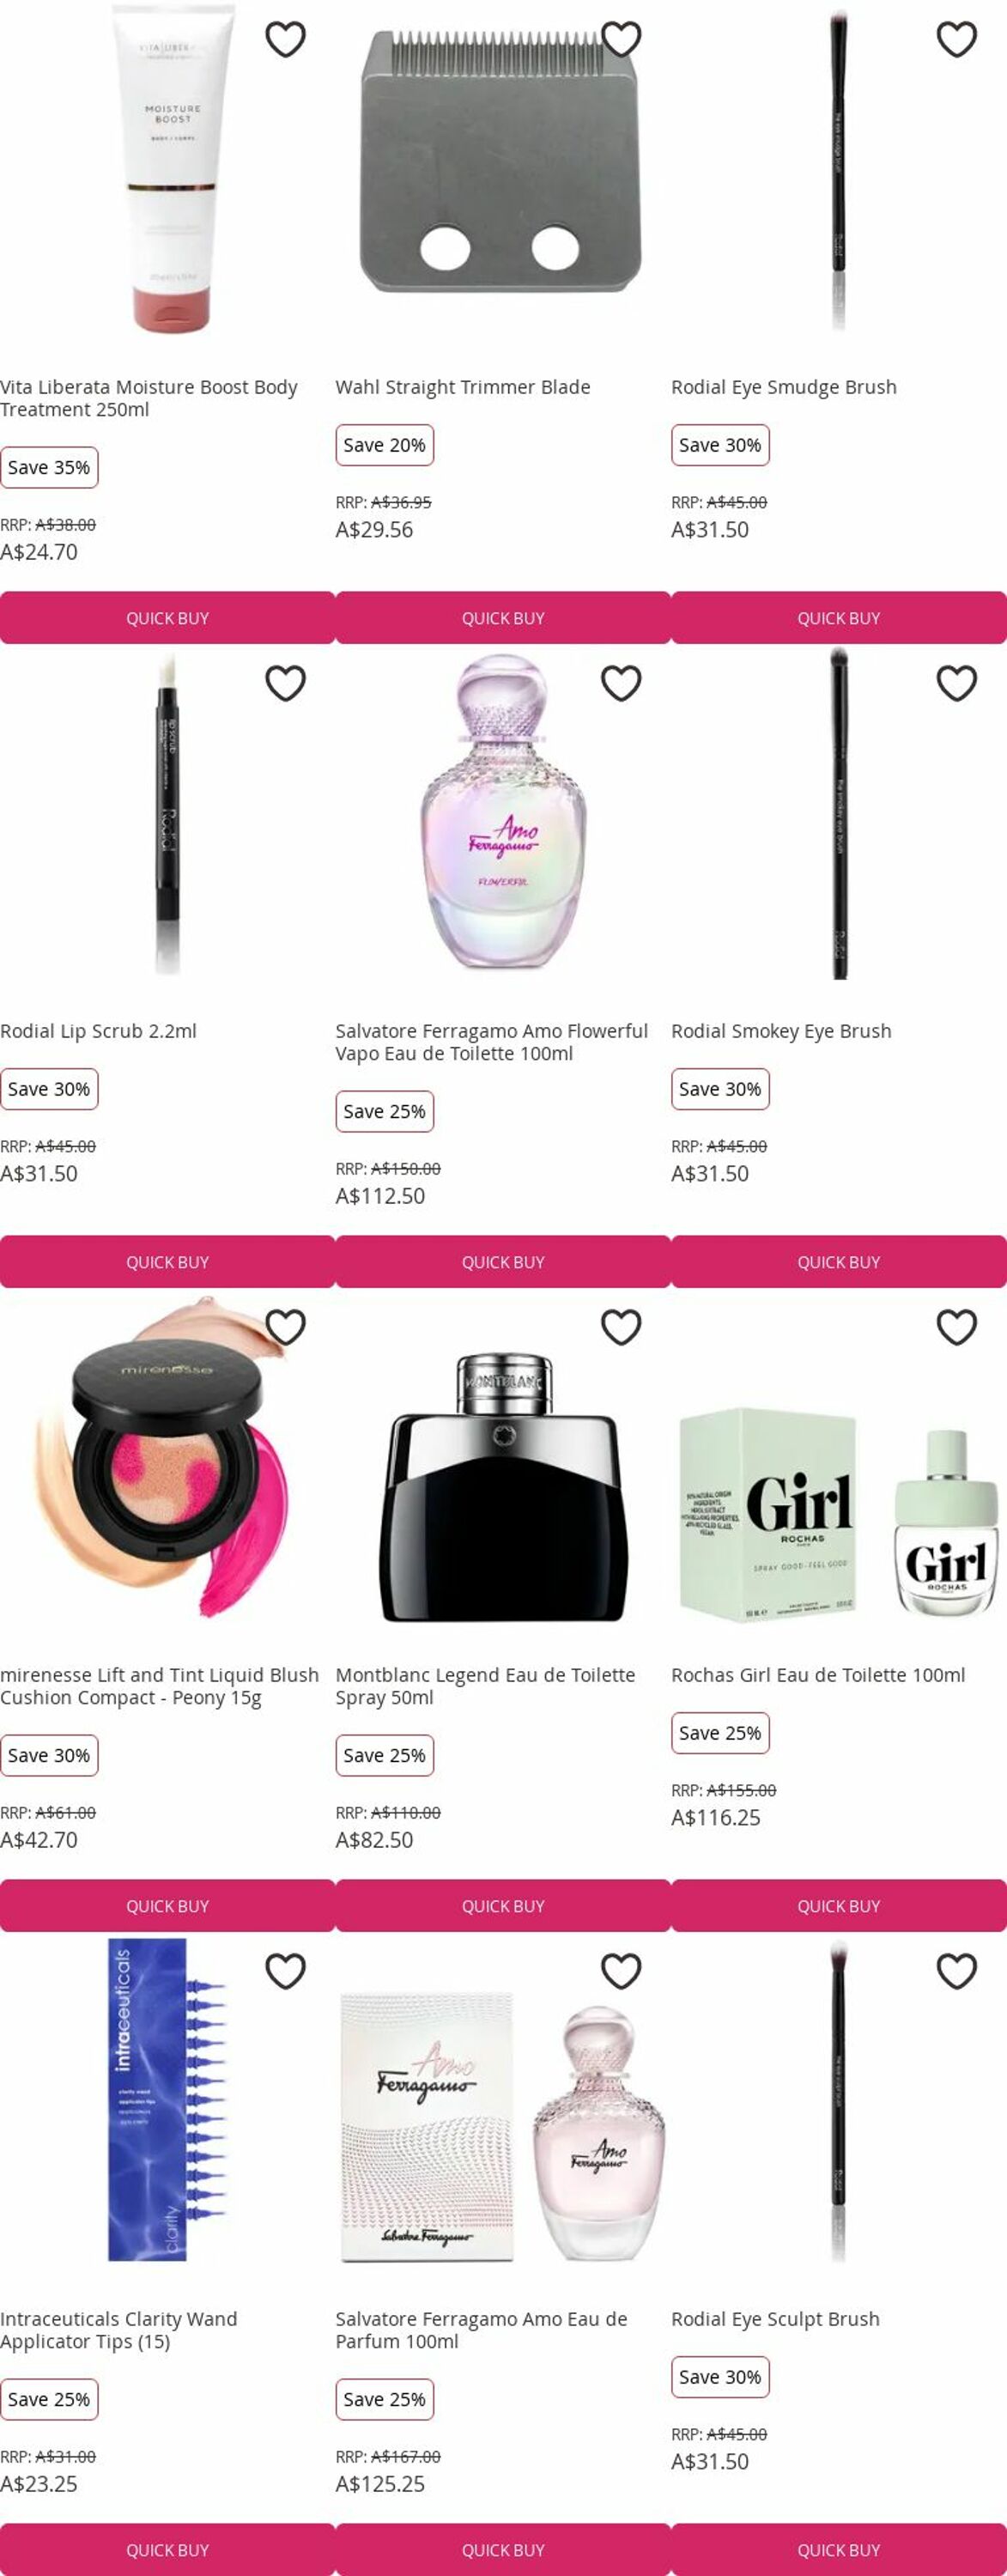This screenshot has height=2576, width=1007.
Task: Favorite Intraceuticals Clarity Wand Applicator Tips
Action: point(285,1972)
